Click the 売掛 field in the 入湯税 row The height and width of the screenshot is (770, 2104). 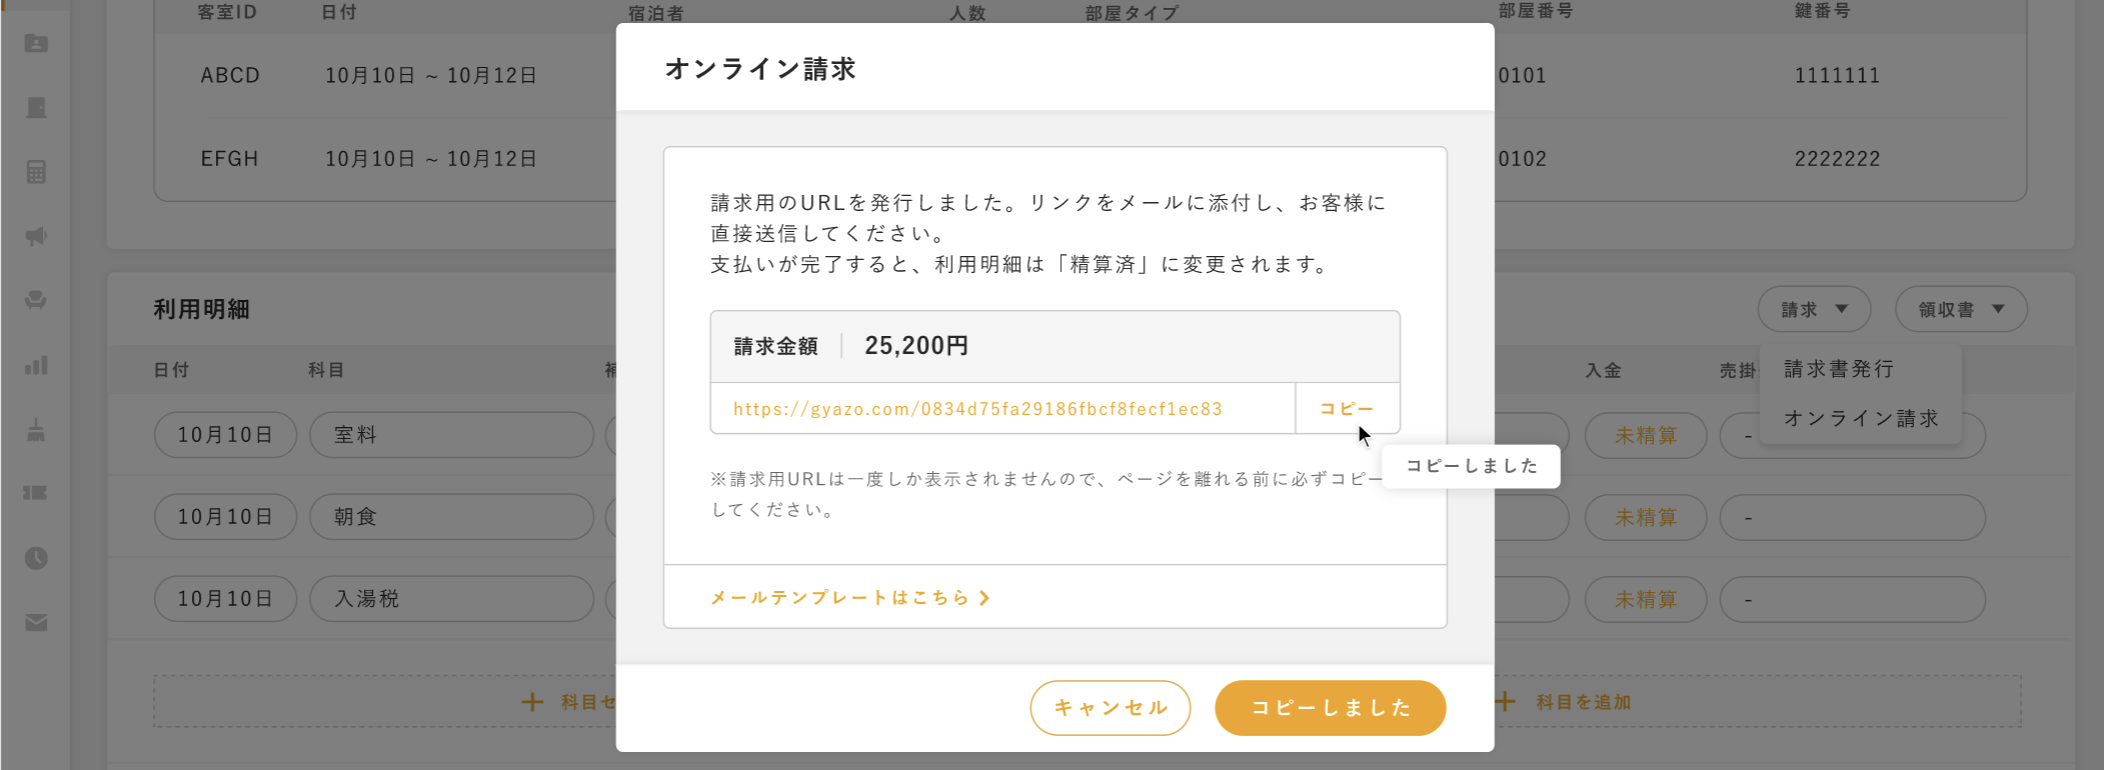tap(1852, 600)
